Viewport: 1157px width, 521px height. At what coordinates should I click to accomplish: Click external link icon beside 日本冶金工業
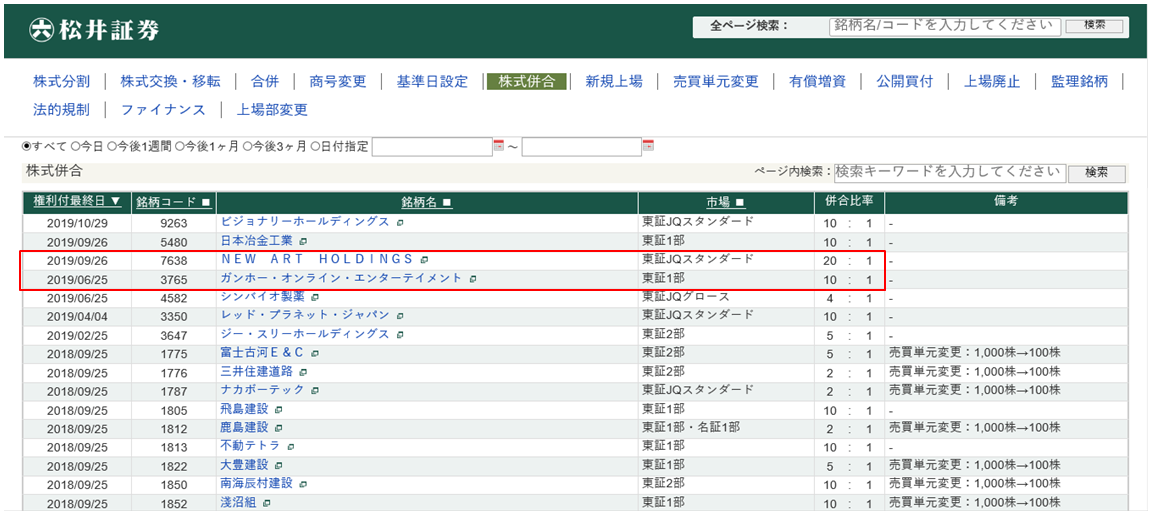coord(303,241)
